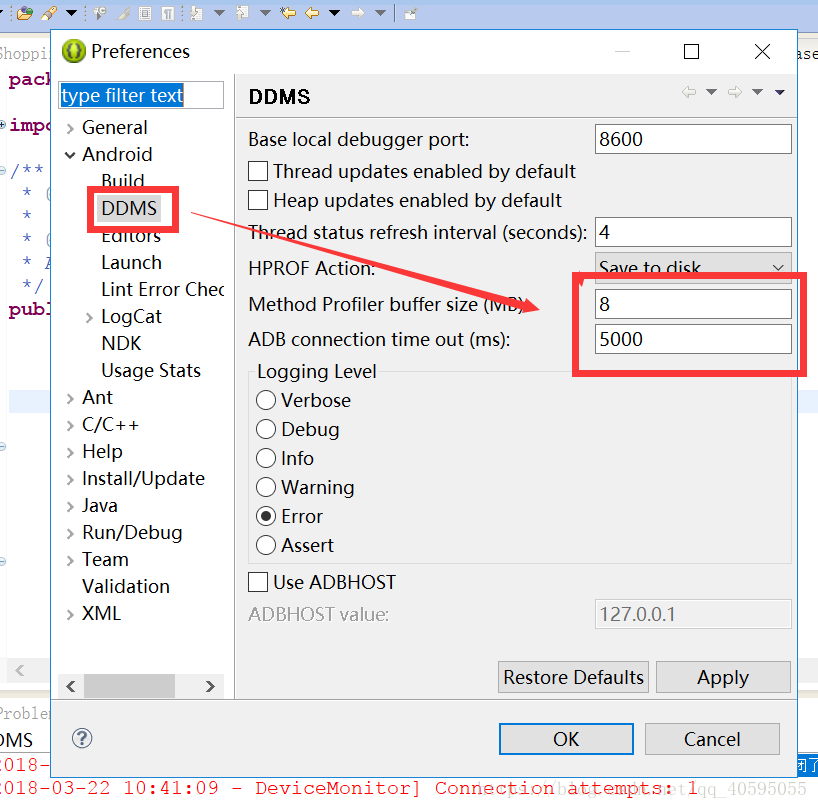The height and width of the screenshot is (809, 818).
Task: Select the Verbose logging level
Action: coord(266,400)
